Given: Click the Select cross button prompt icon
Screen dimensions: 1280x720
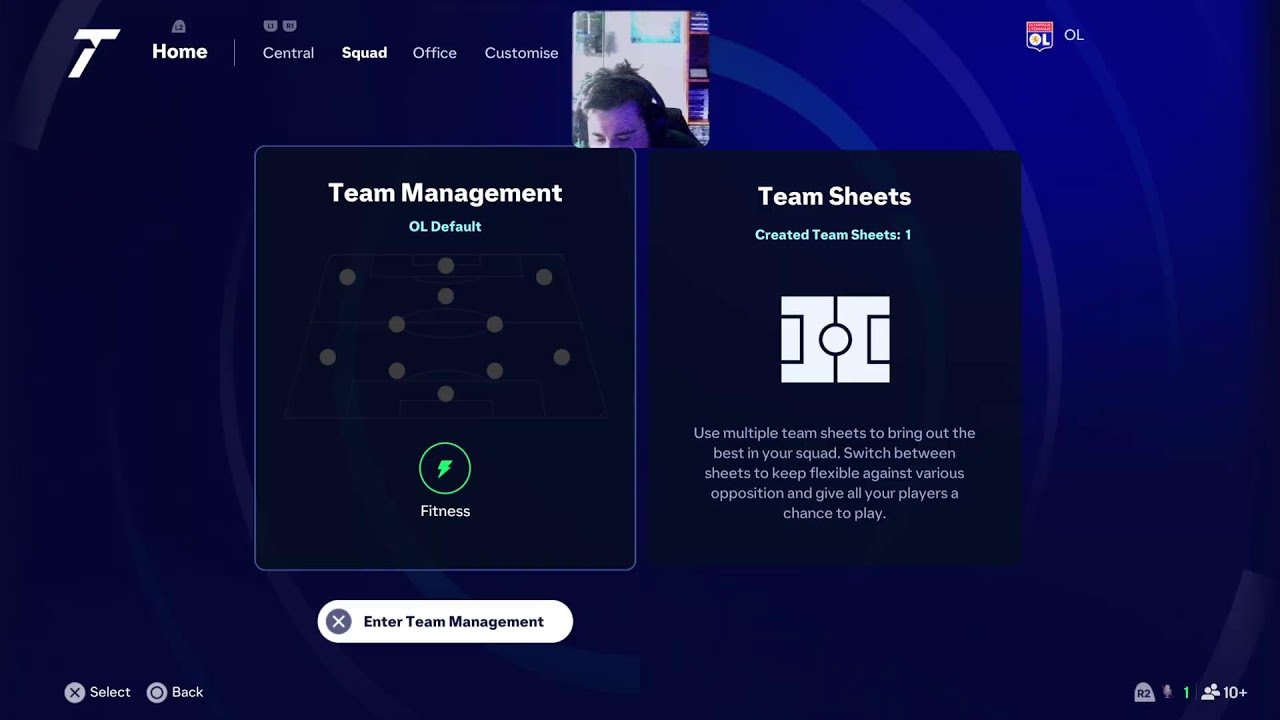Looking at the screenshot, I should coord(75,692).
